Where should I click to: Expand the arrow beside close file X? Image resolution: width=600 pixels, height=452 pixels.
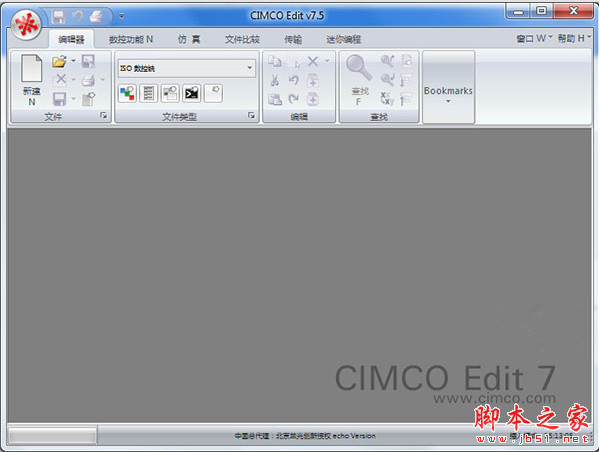tap(73, 80)
